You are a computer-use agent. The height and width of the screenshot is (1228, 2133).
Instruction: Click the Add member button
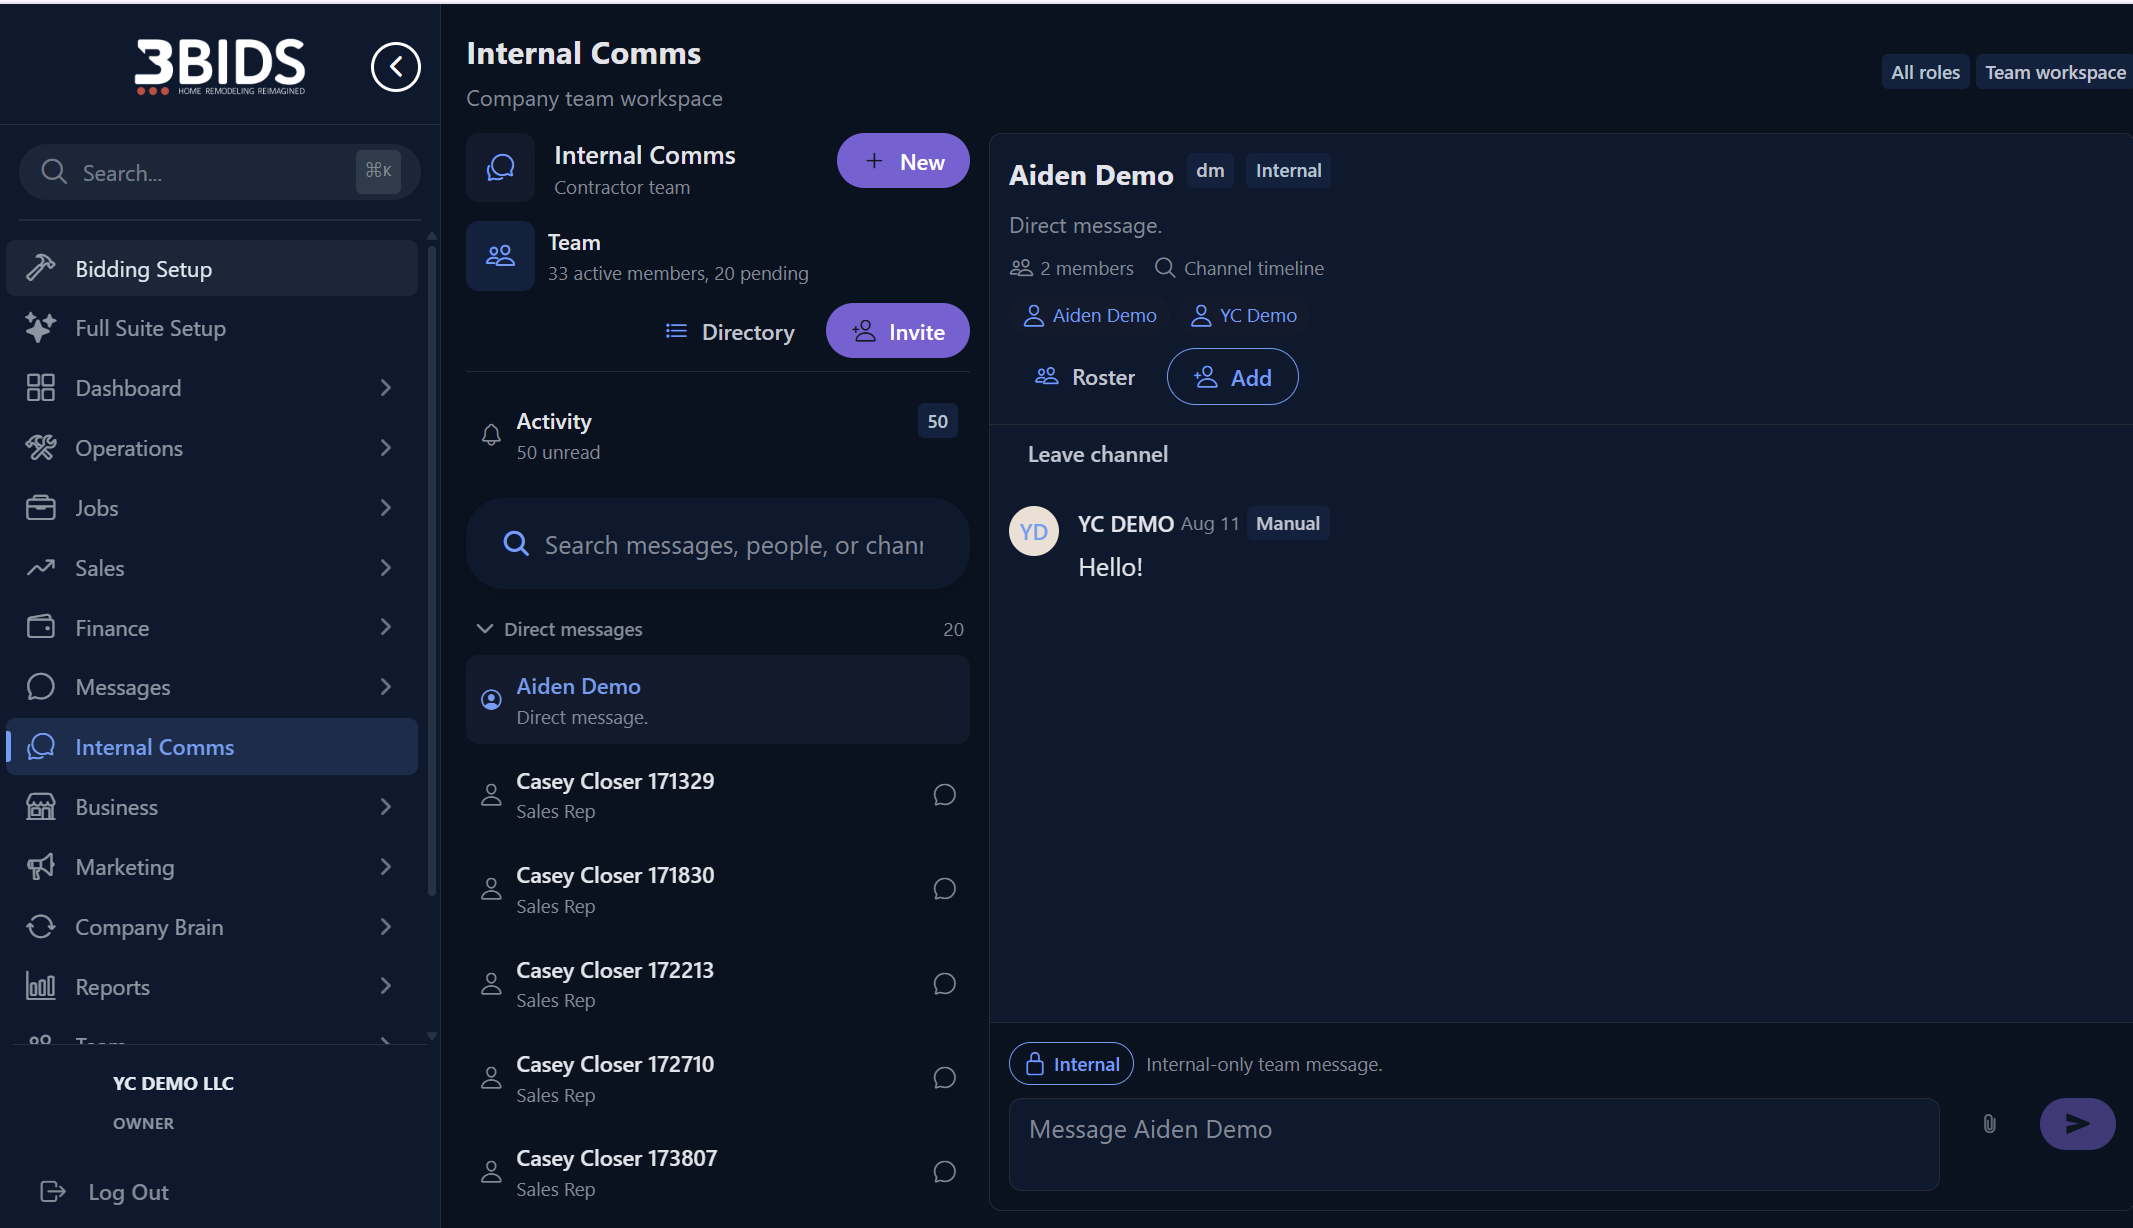pyautogui.click(x=1233, y=377)
